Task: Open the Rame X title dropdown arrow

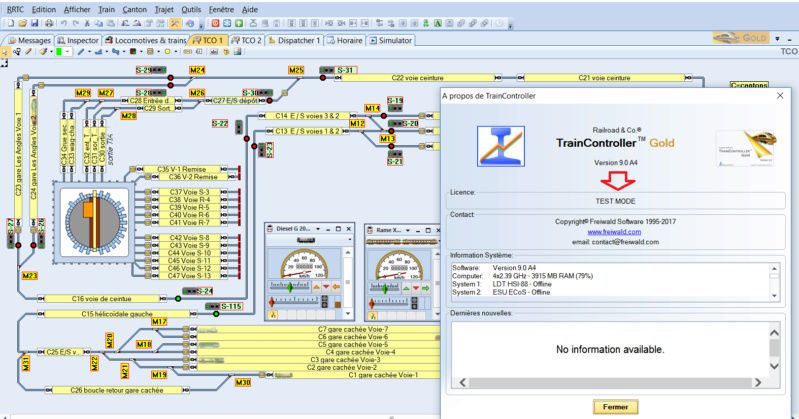Action: 408,230
